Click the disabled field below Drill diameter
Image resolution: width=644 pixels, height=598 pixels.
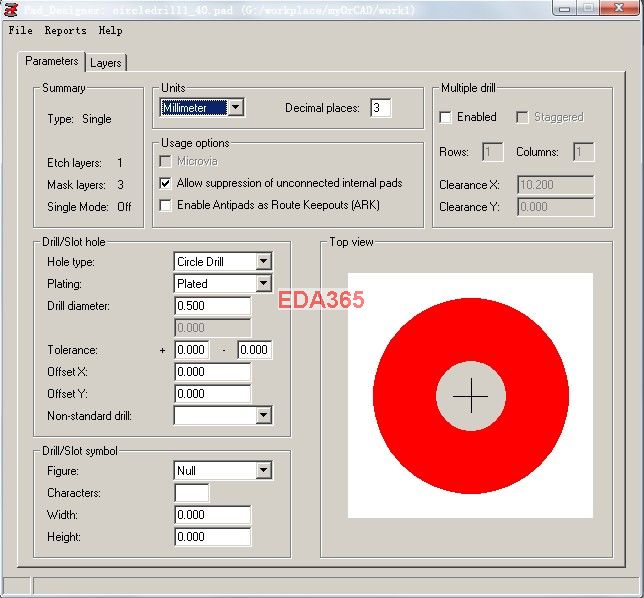pyautogui.click(x=212, y=328)
